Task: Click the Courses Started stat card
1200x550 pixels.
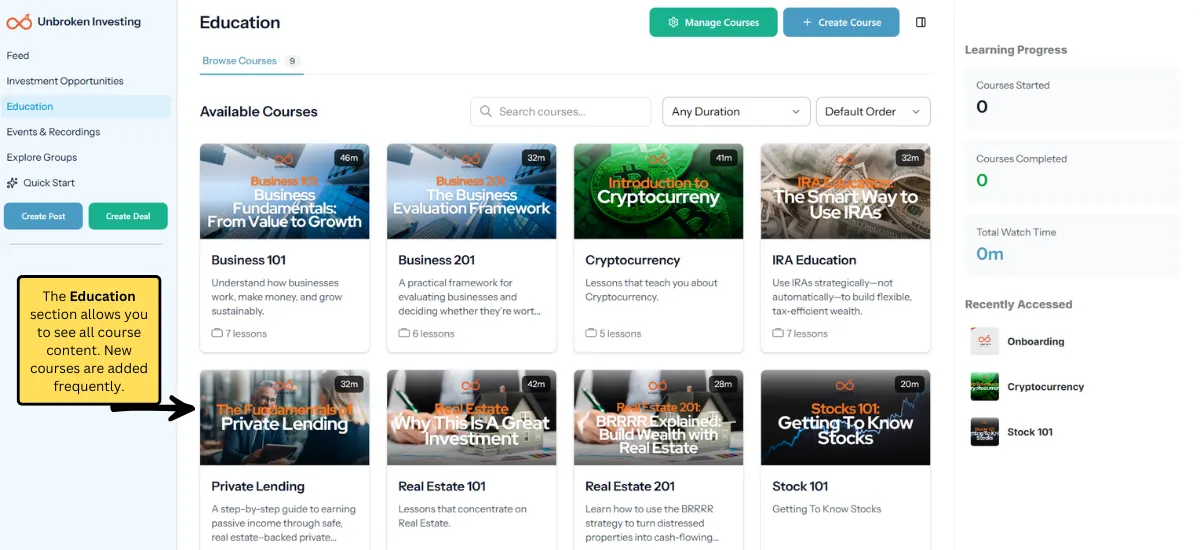Action: [1072, 98]
